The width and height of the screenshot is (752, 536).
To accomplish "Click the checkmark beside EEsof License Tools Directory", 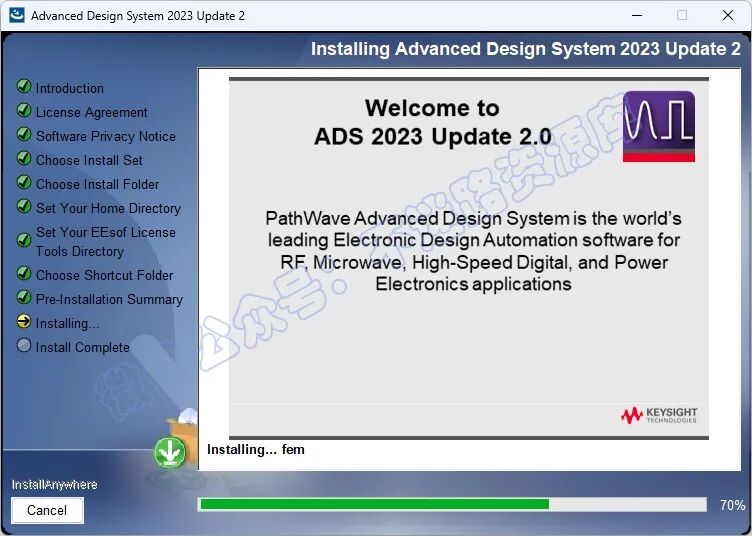I will pos(24,240).
